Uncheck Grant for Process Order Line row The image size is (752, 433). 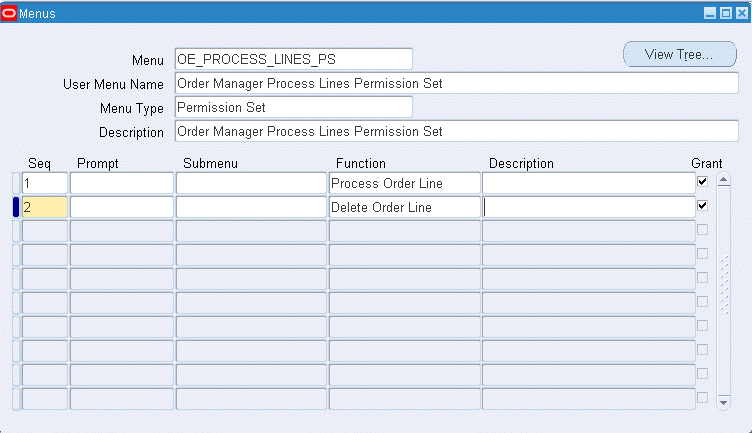(x=702, y=182)
